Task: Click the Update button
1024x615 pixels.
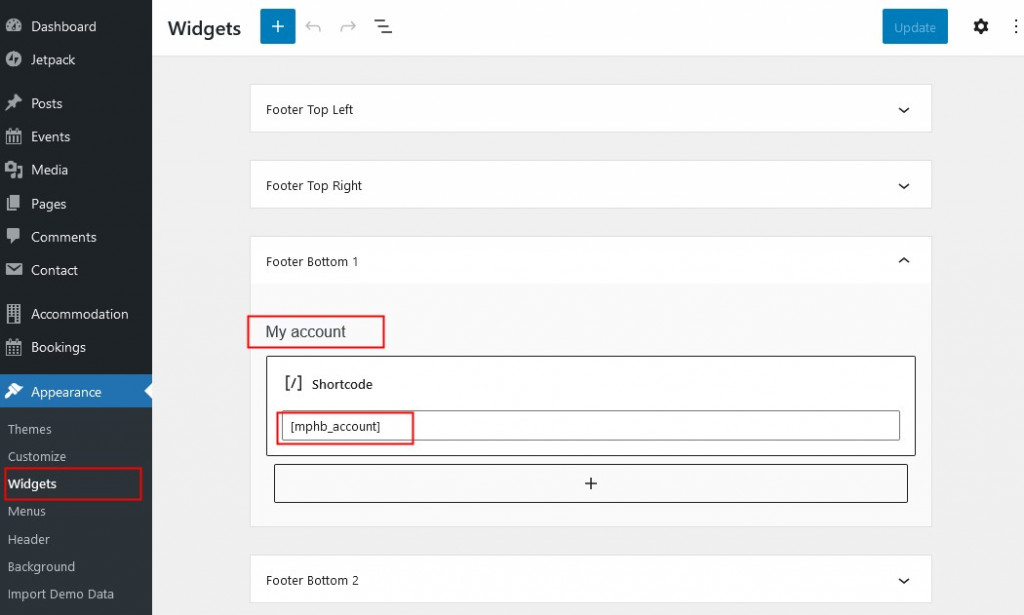Action: [914, 27]
